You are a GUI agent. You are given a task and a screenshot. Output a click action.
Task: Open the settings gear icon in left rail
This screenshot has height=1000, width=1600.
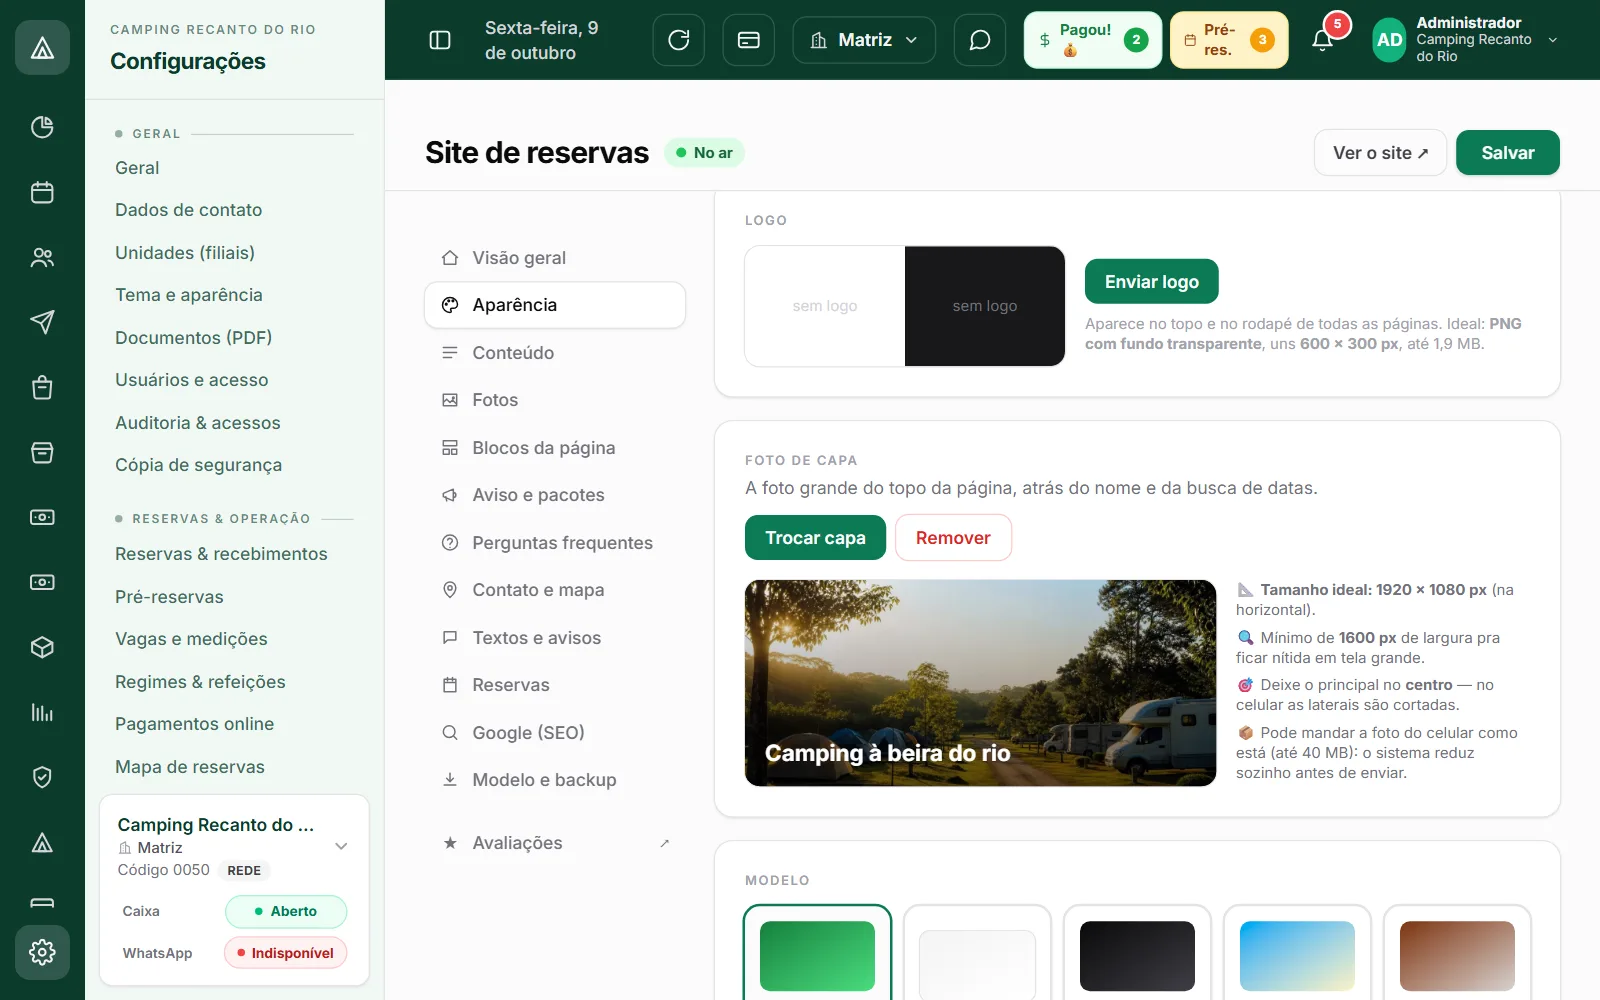(x=42, y=952)
